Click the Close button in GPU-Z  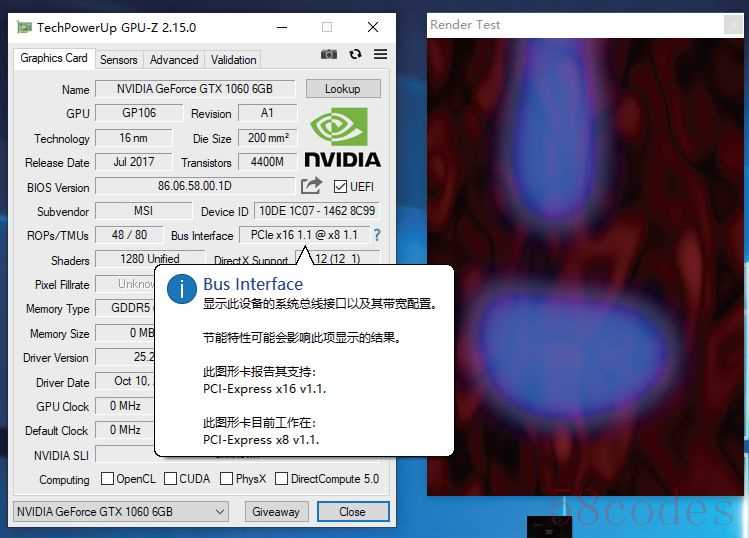tap(353, 512)
